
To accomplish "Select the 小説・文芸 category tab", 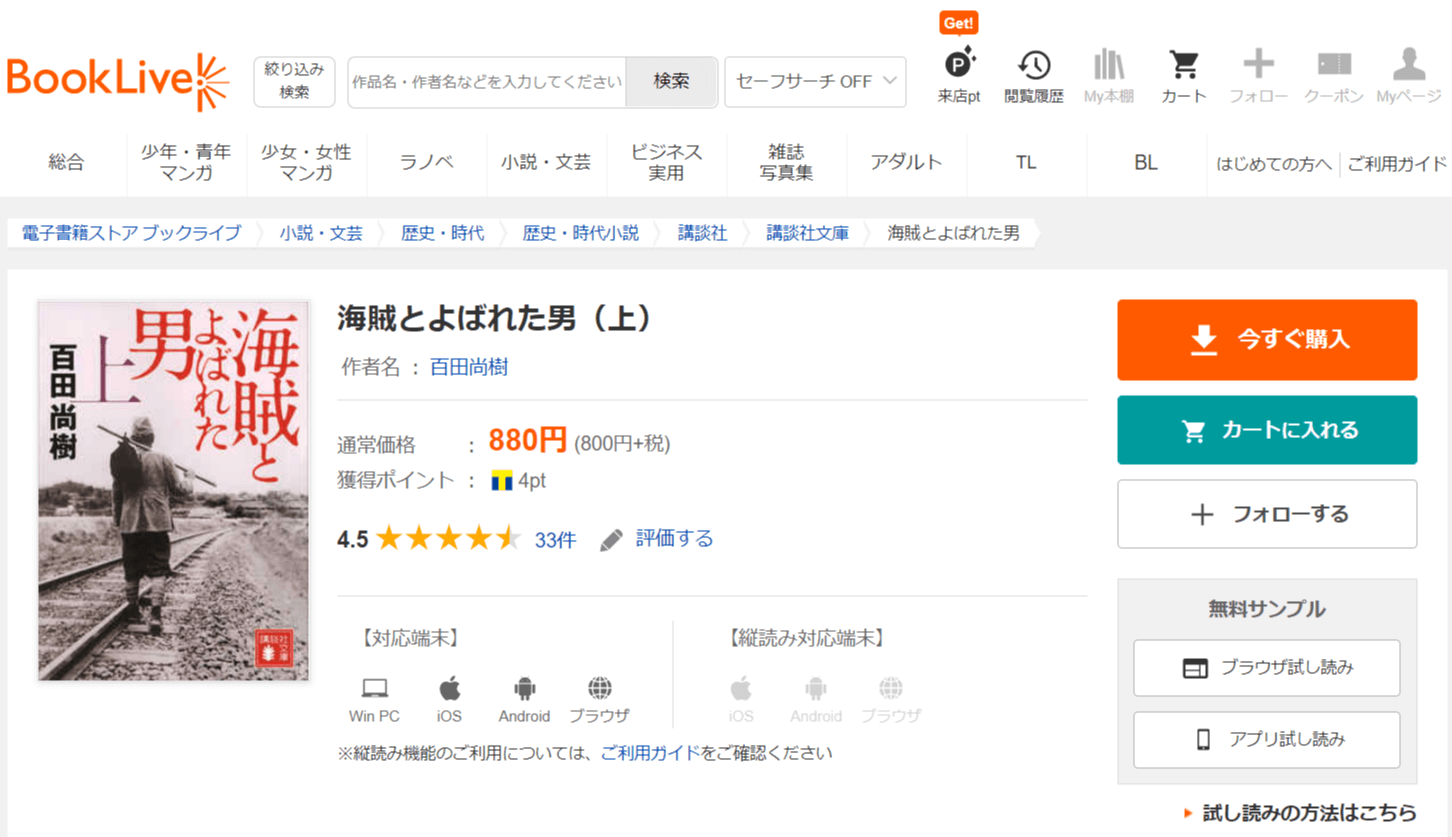I will (x=546, y=163).
